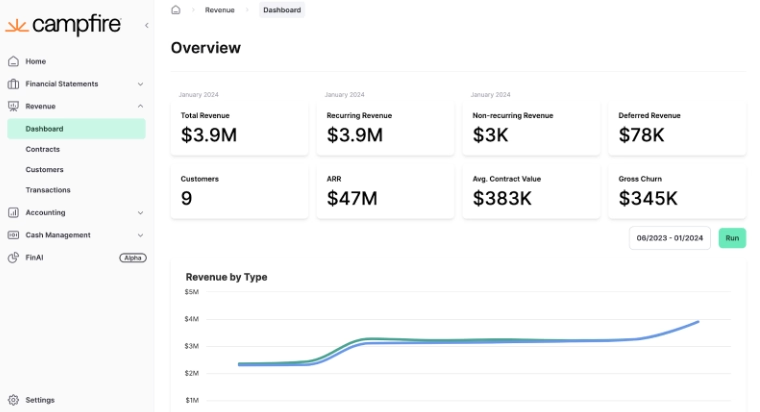
Task: Open the Transactions page
Action: click(x=48, y=190)
